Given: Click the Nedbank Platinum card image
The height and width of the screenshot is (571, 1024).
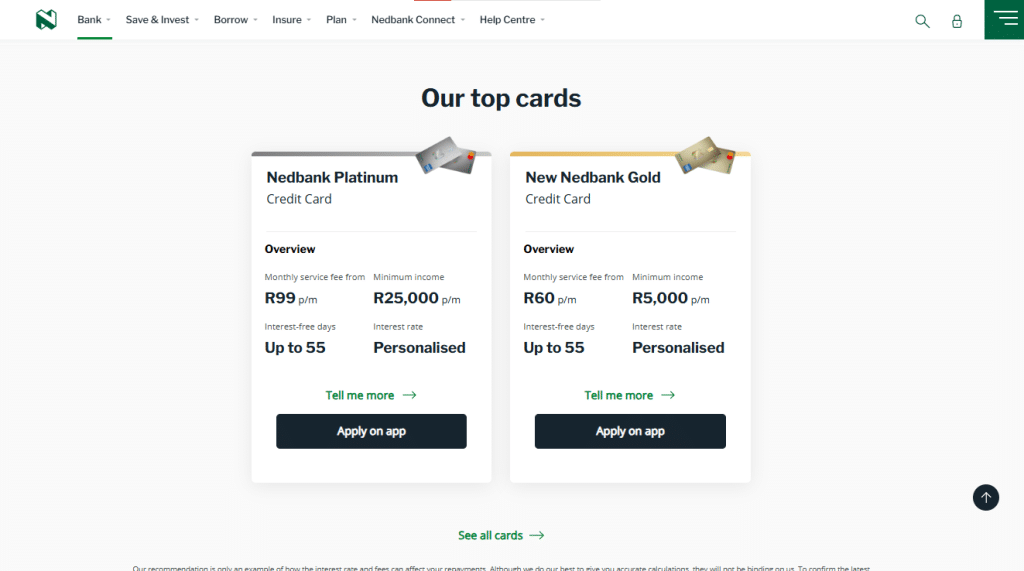Looking at the screenshot, I should coord(445,155).
